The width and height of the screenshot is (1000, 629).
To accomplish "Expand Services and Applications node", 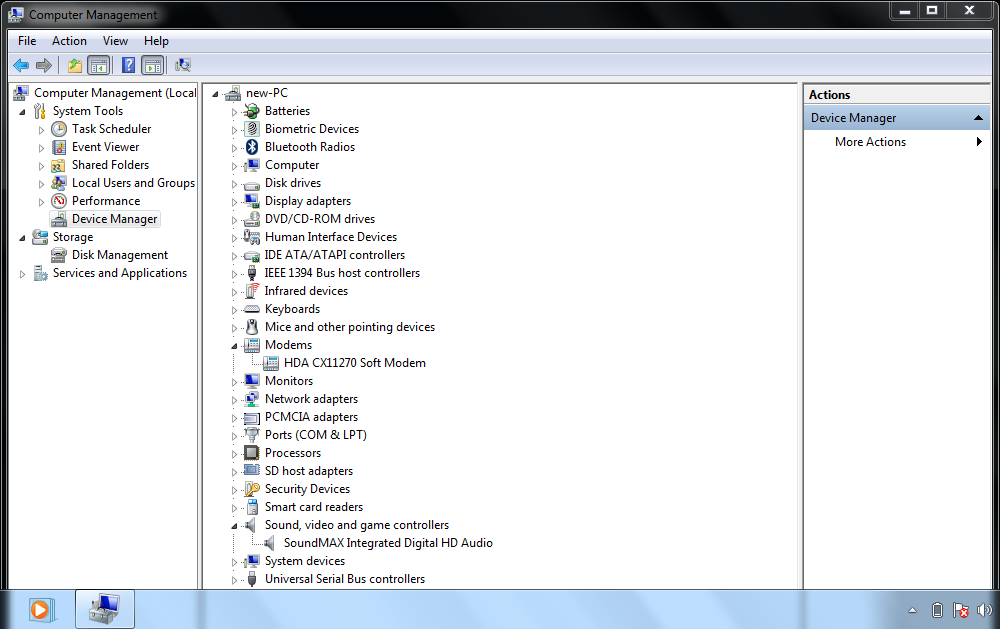I will click(x=22, y=274).
